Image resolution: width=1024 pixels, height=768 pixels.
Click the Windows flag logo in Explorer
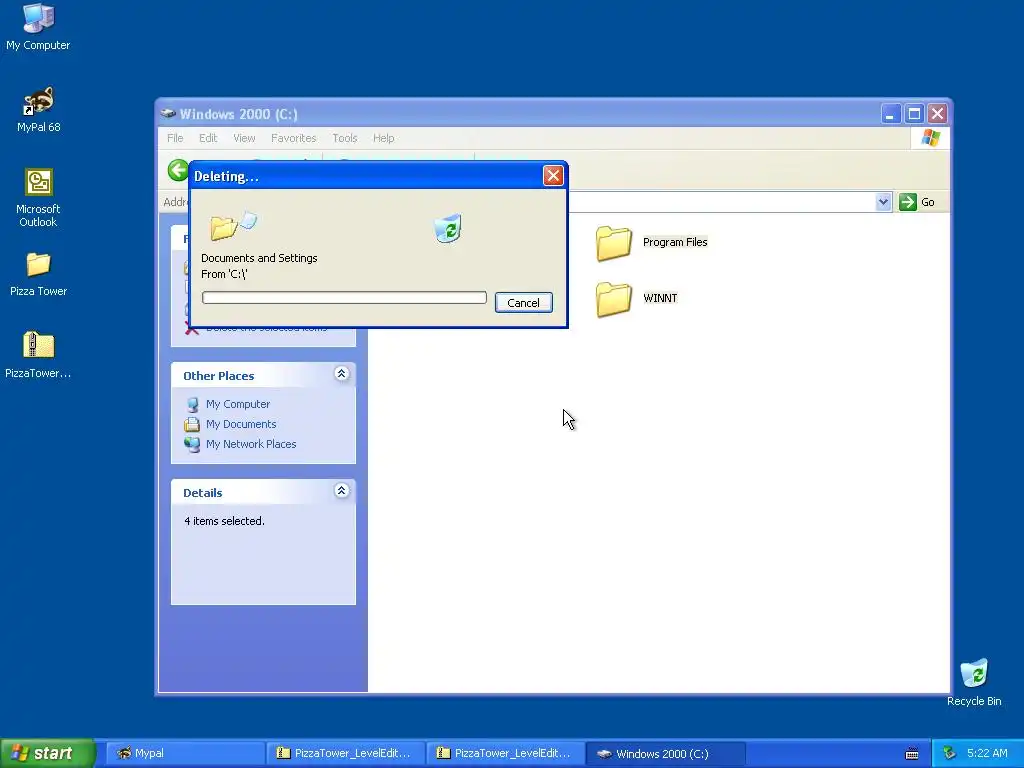coord(931,138)
